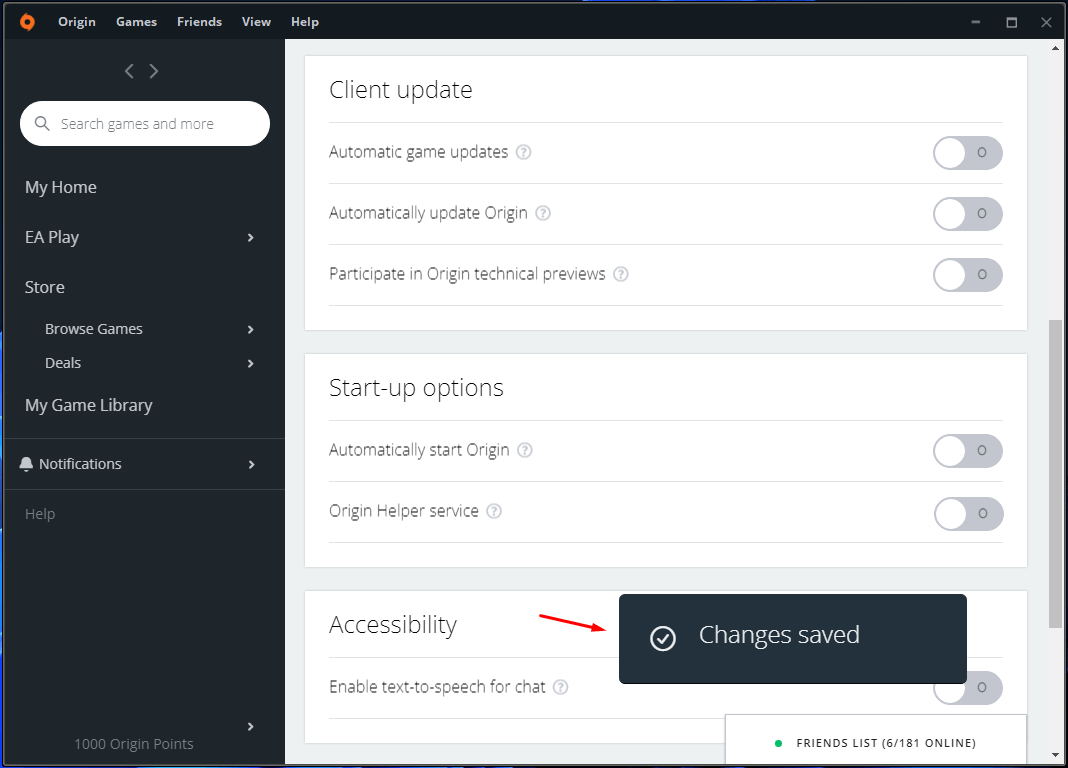This screenshot has height=768, width=1068.
Task: Maximize the Origin window
Action: click(1011, 22)
